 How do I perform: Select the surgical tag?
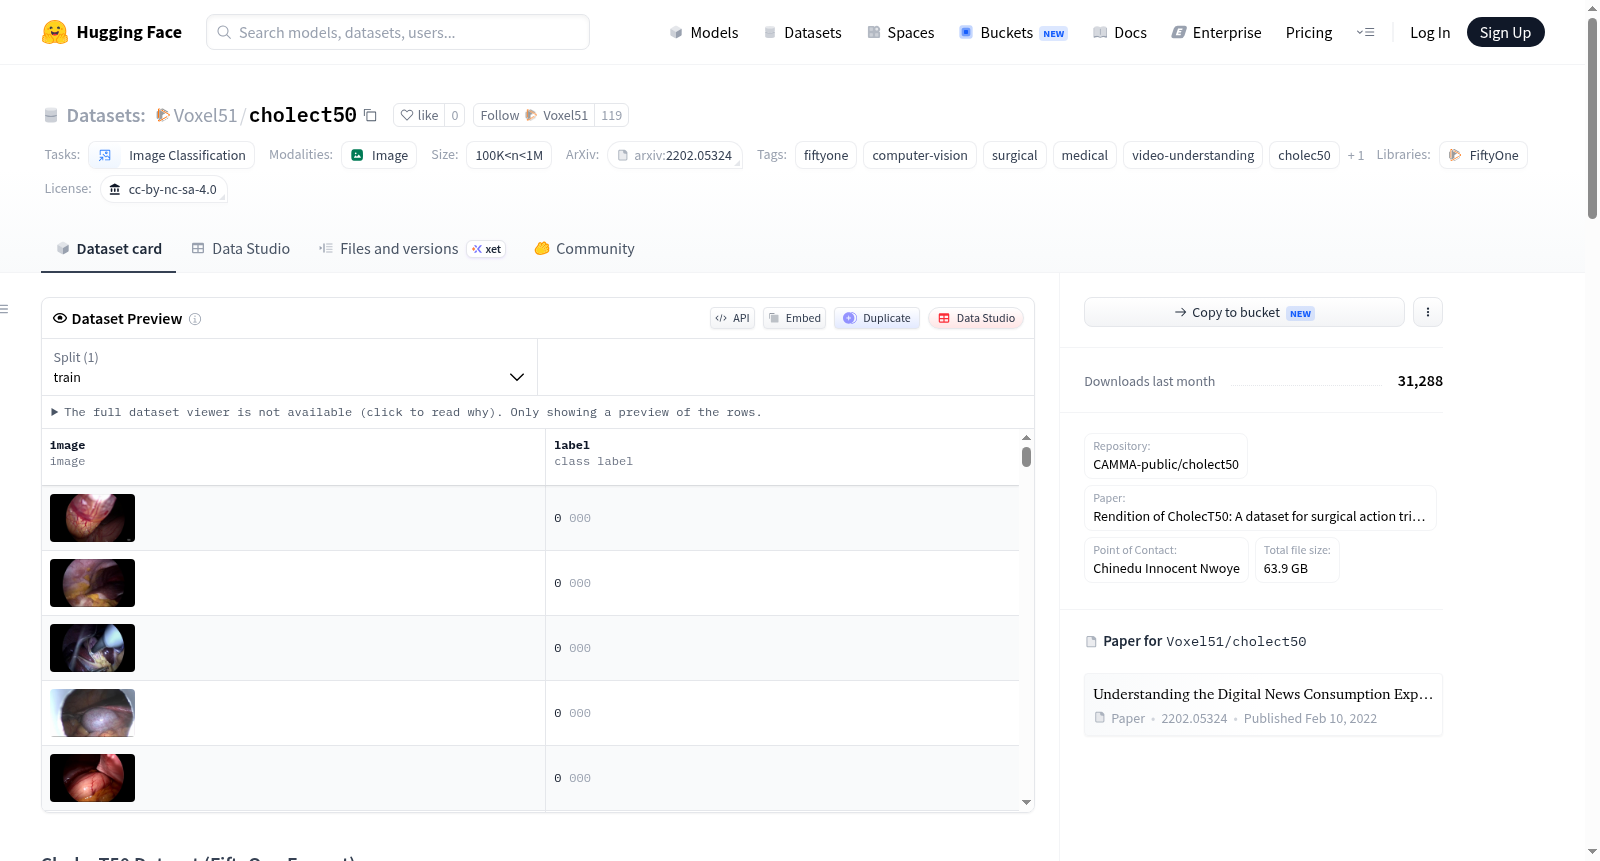1015,155
